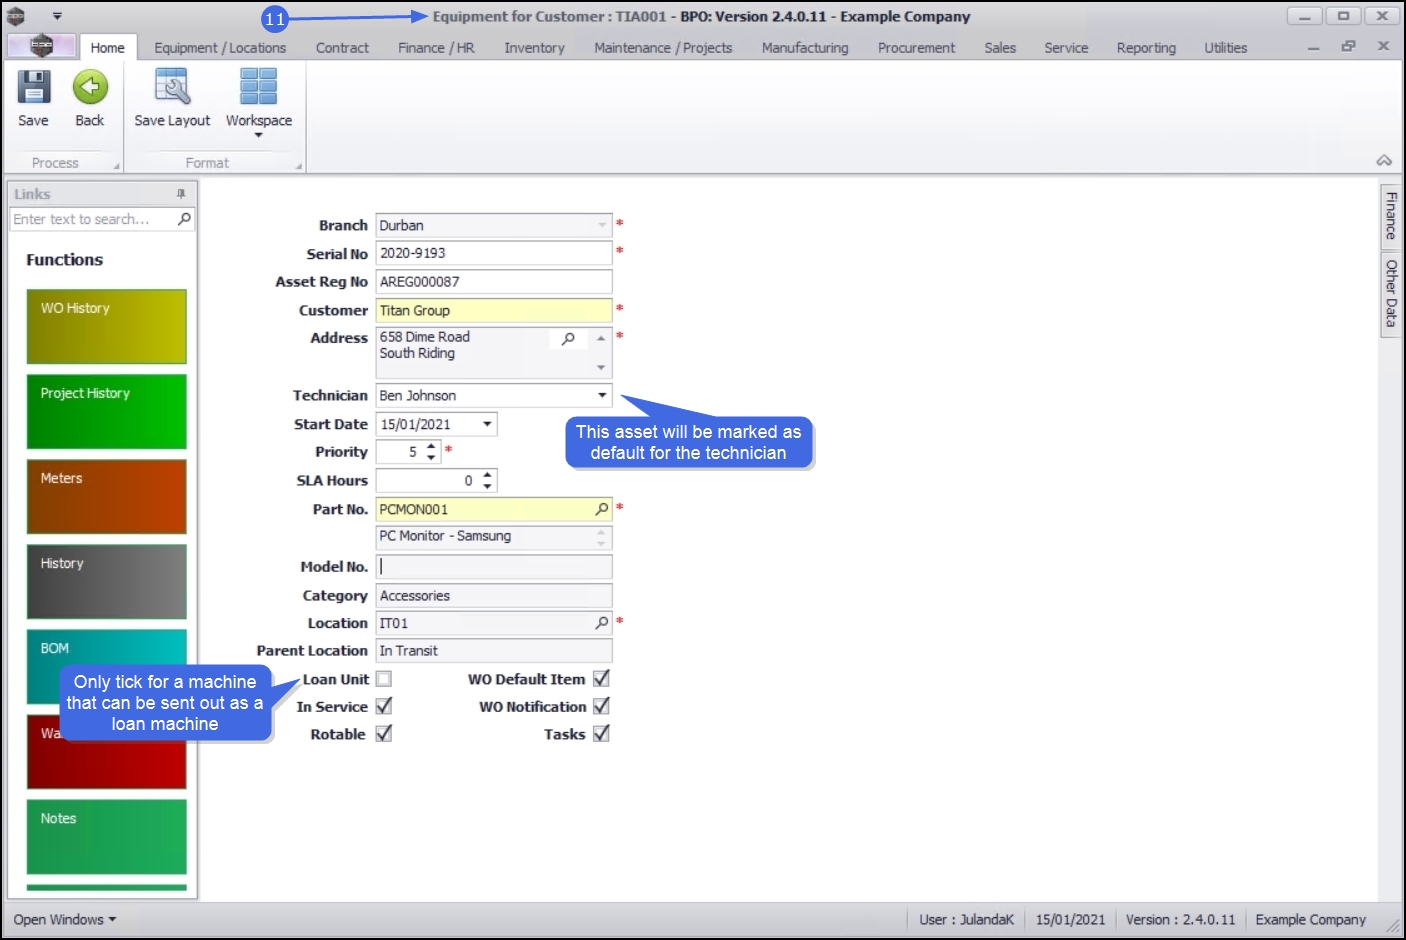Open the Meters function tile
1406x940 pixels.
[x=106, y=497]
